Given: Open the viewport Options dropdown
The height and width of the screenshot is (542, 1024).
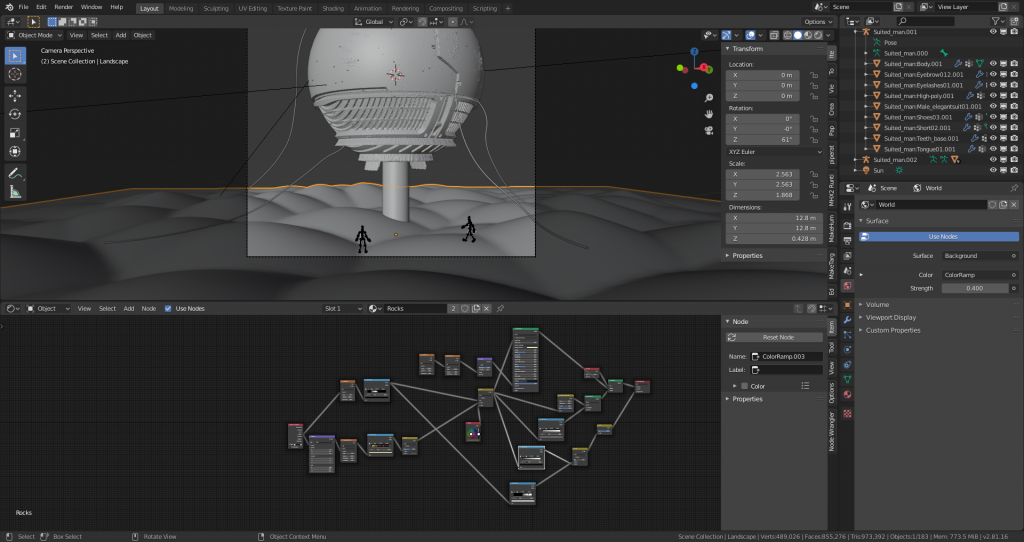Looking at the screenshot, I should [x=818, y=22].
